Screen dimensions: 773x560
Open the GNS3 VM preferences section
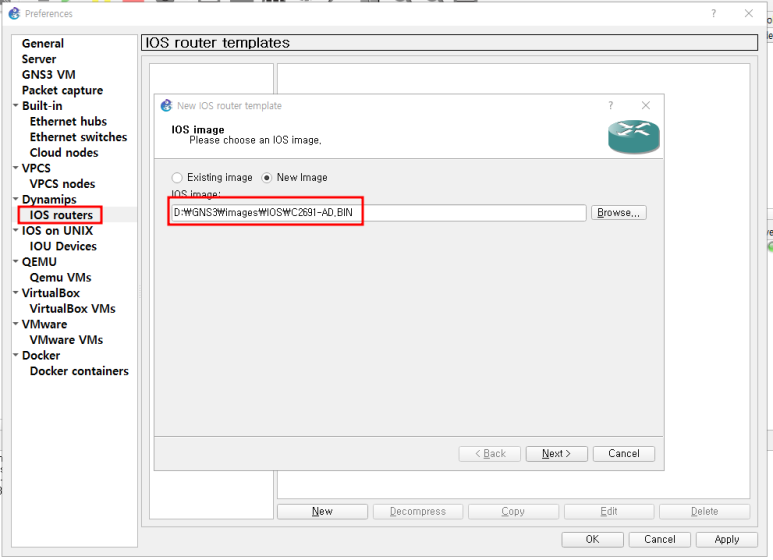(x=49, y=75)
